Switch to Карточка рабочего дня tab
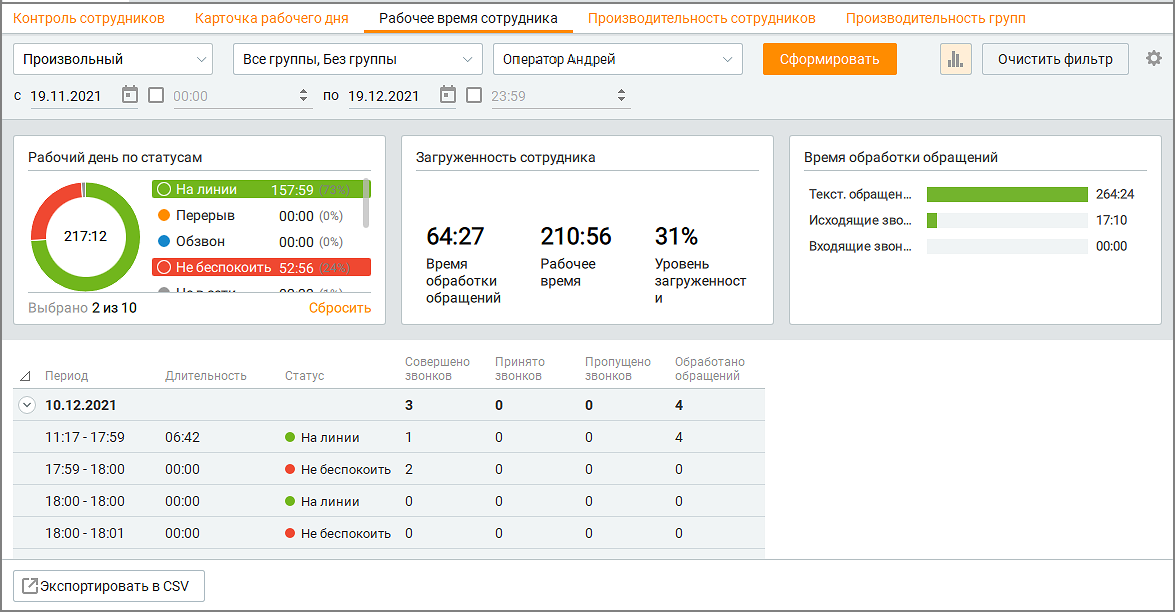The height and width of the screenshot is (612, 1175). [x=271, y=18]
